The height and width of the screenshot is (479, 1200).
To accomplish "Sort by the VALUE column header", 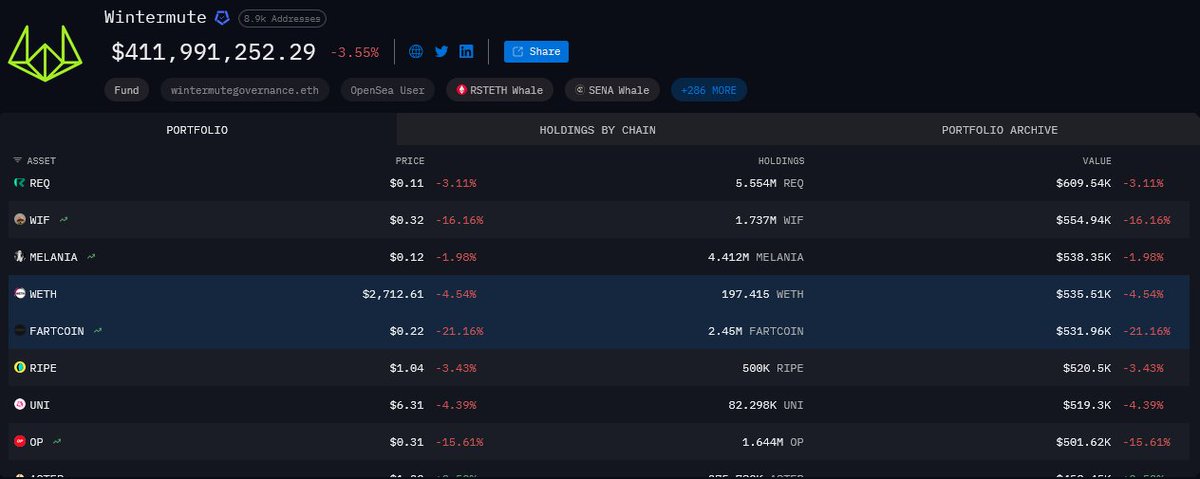I will tap(1096, 161).
